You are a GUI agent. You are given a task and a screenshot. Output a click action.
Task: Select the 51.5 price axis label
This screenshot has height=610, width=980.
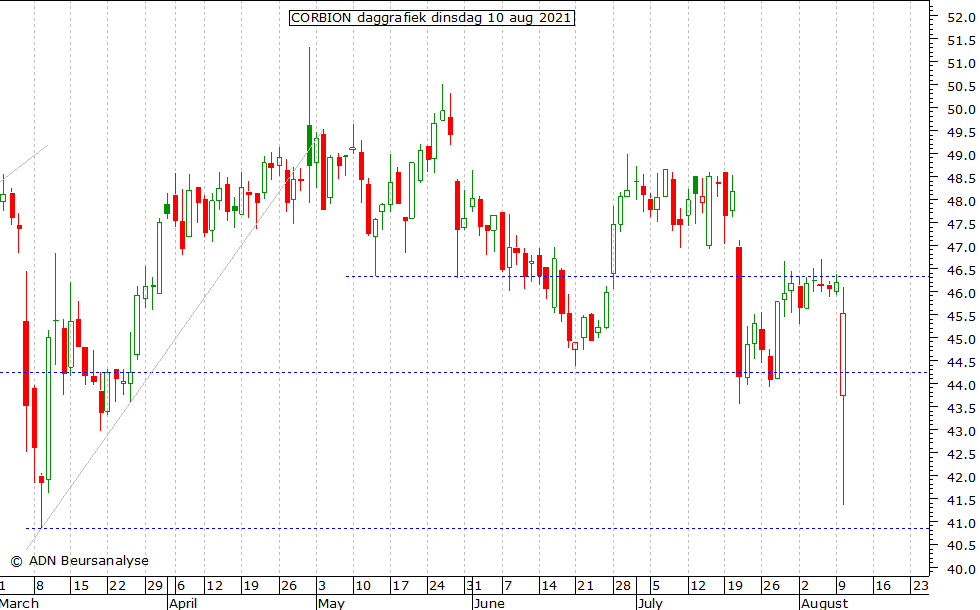tap(961, 41)
